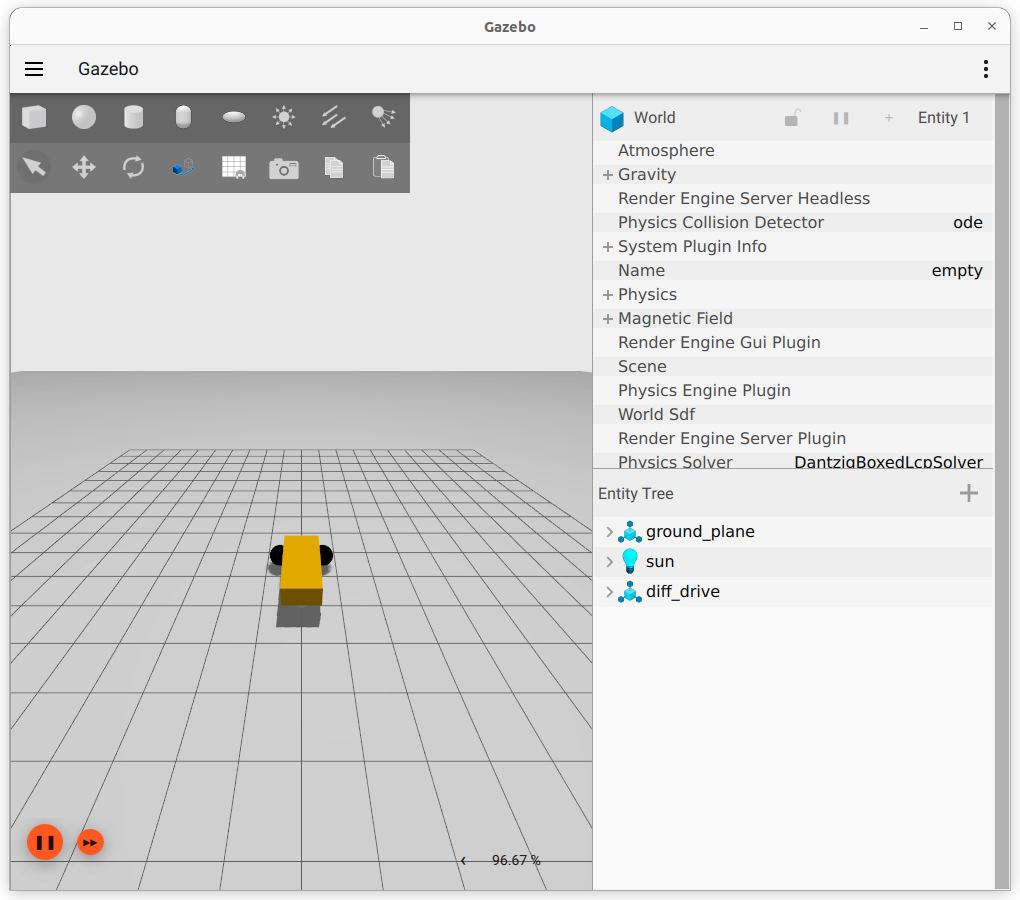This screenshot has width=1020, height=900.
Task: Expand the ground_plane entity in the tree
Action: tap(609, 532)
